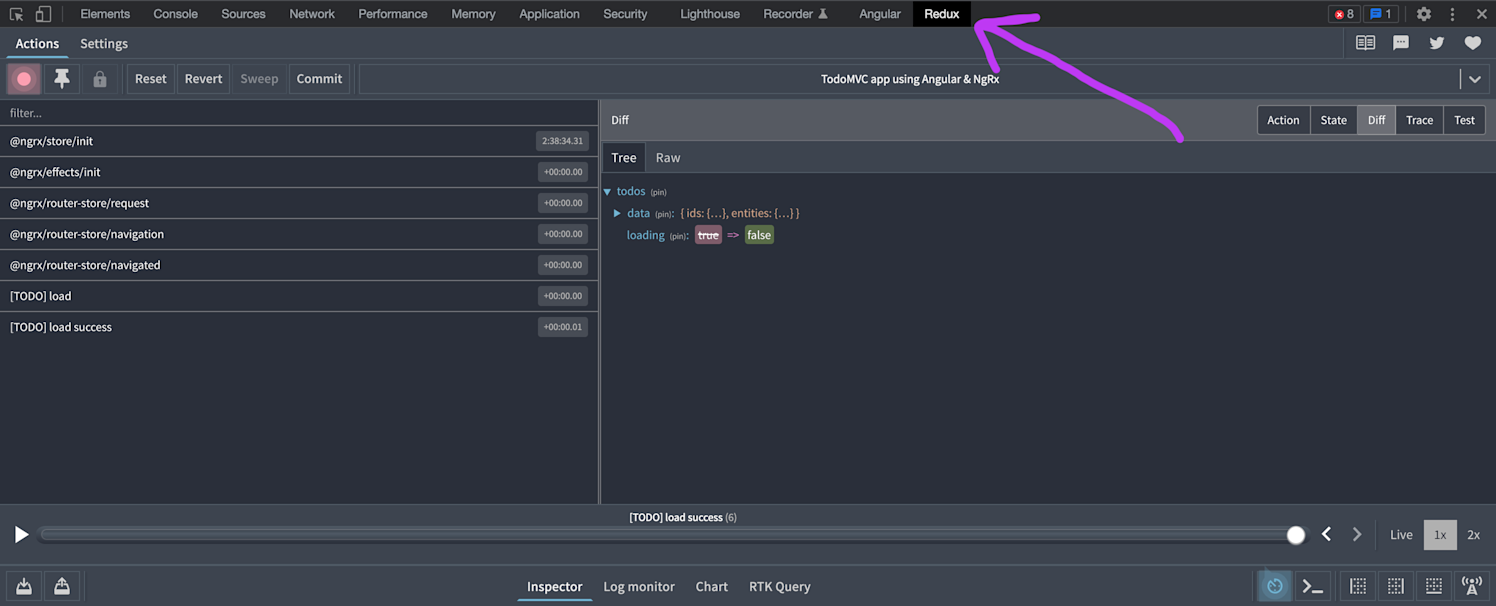This screenshot has height=606, width=1496.
Task: Step to the next action arrow
Action: pyautogui.click(x=1357, y=535)
